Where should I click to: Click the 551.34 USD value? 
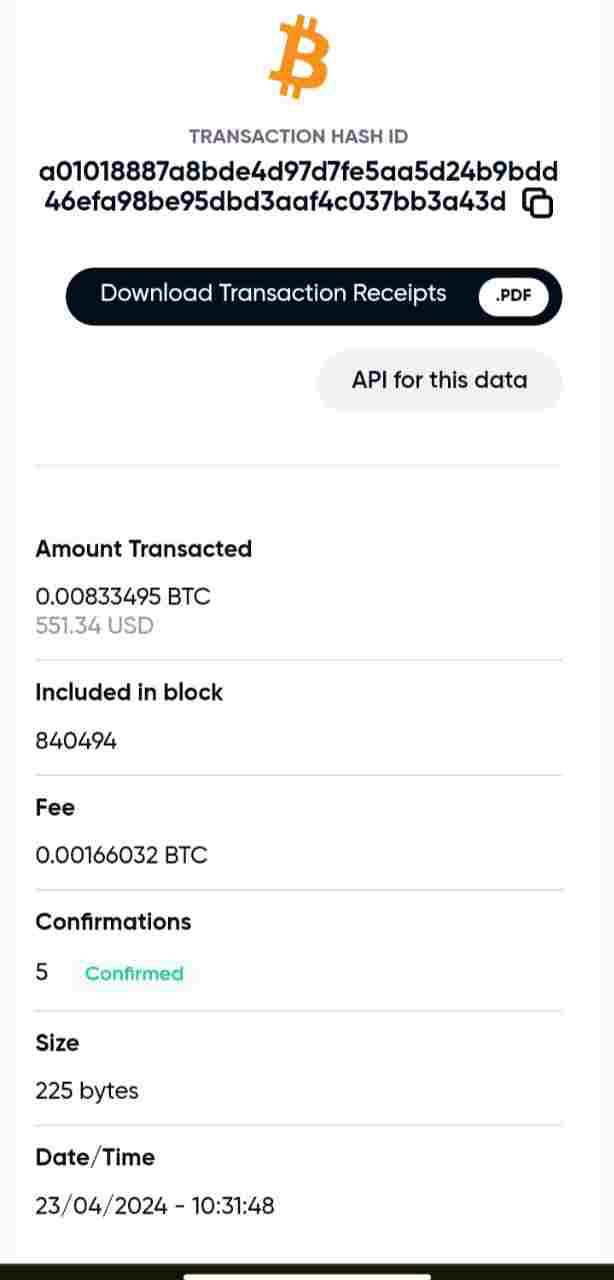pos(94,626)
